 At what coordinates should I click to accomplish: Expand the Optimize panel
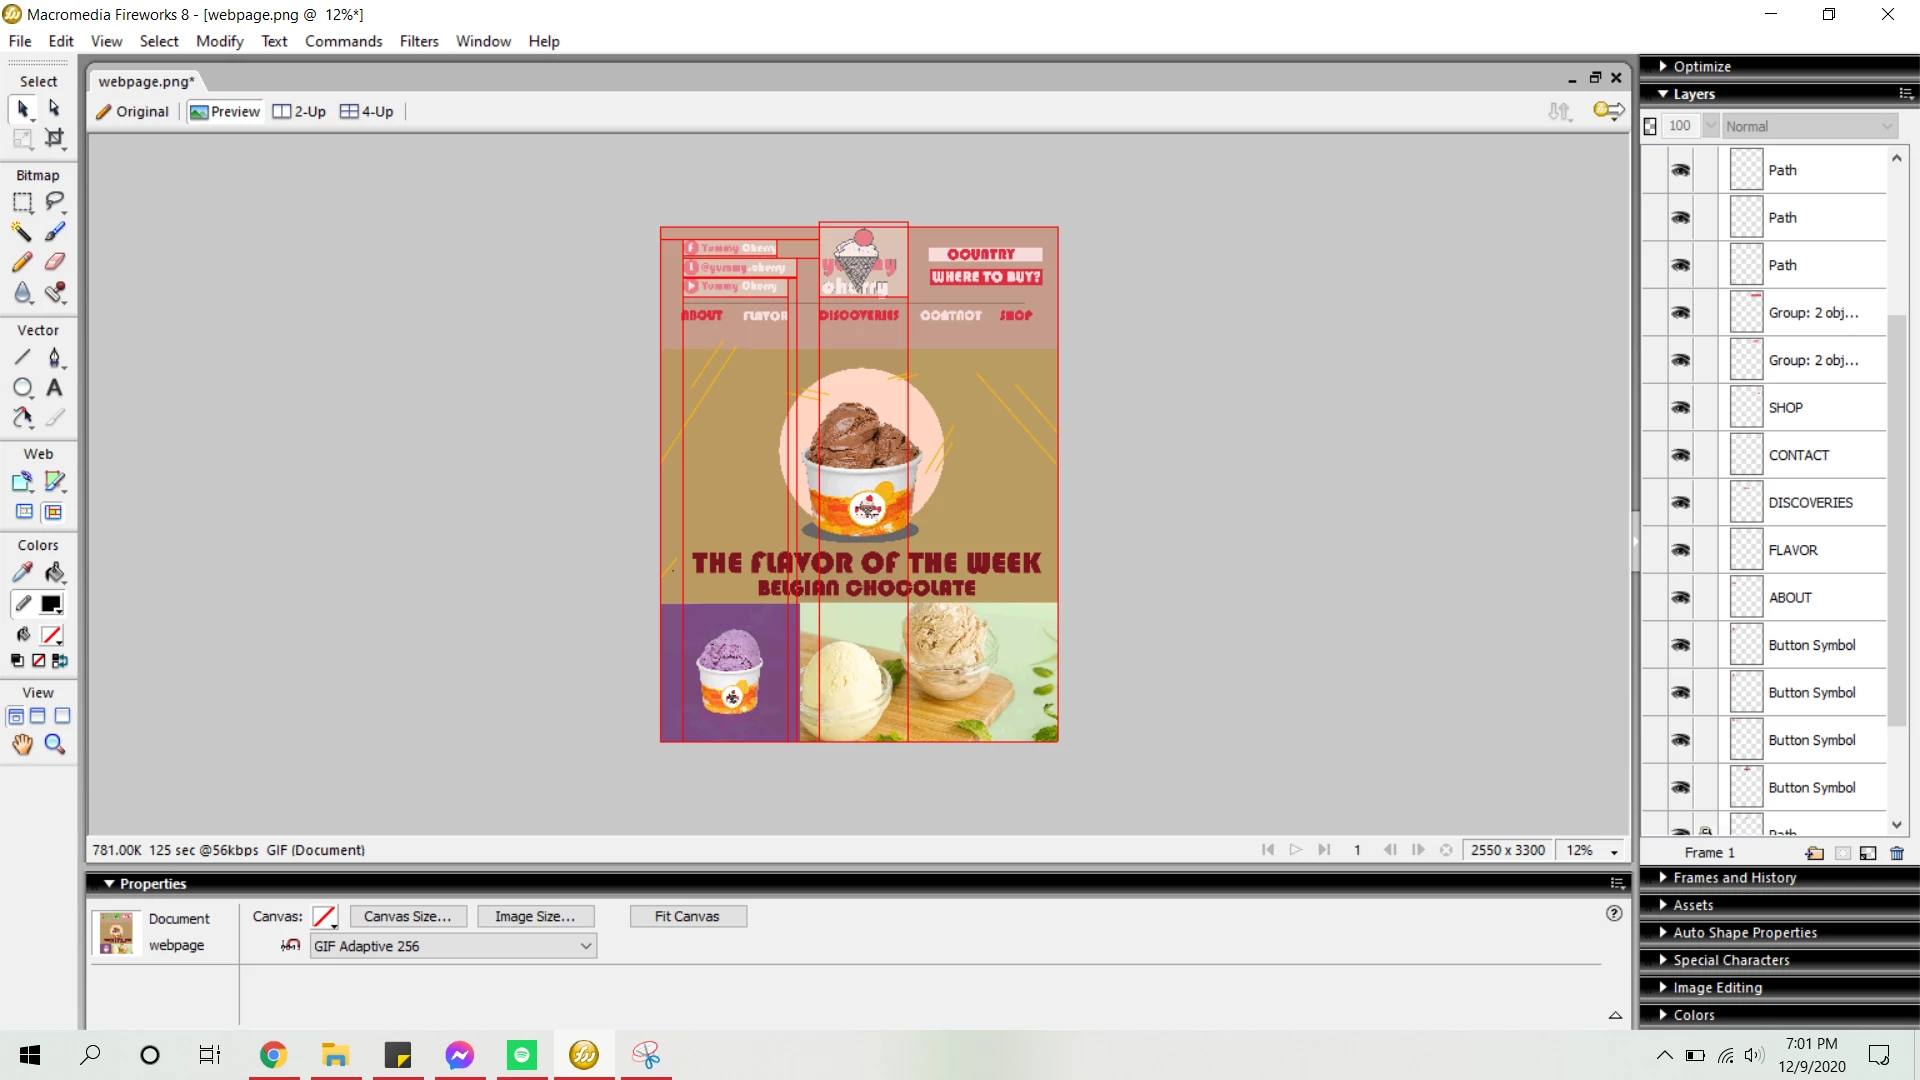[x=1702, y=66]
